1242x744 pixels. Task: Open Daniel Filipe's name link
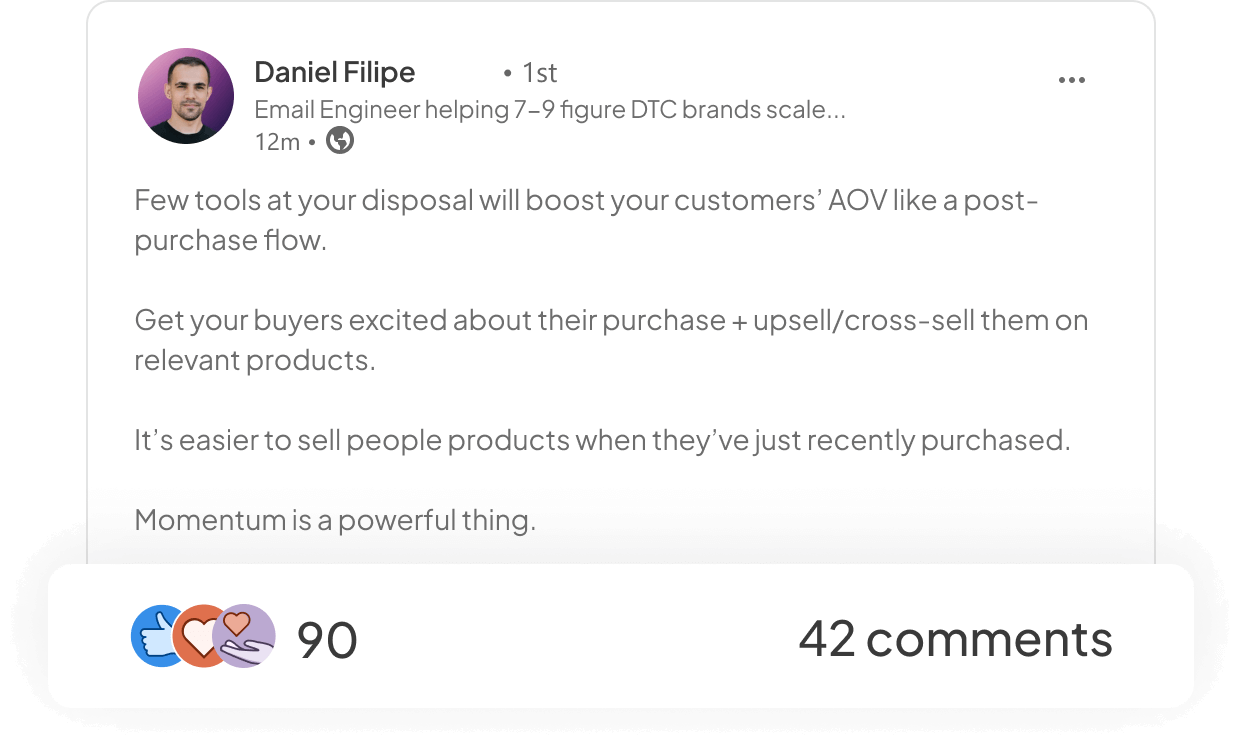[x=335, y=72]
